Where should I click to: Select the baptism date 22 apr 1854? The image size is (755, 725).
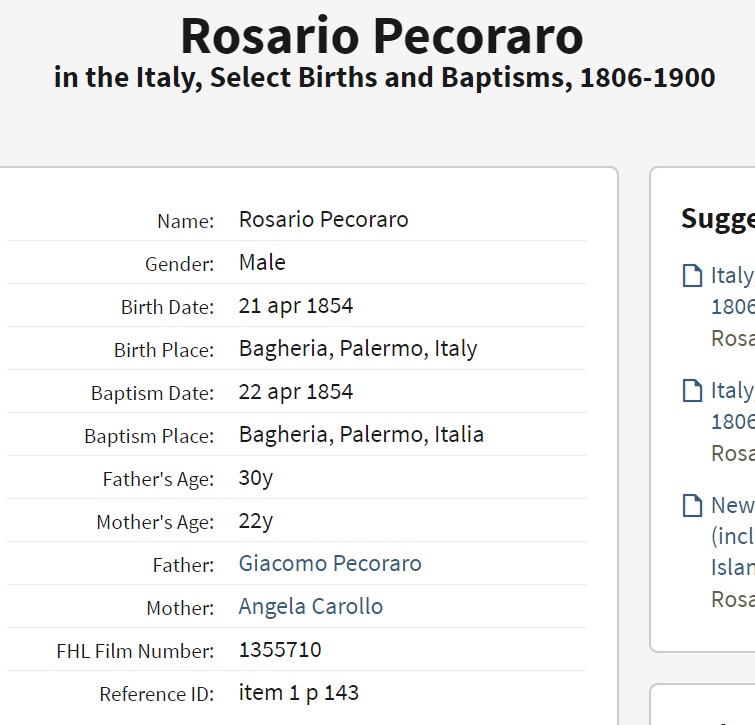[295, 392]
